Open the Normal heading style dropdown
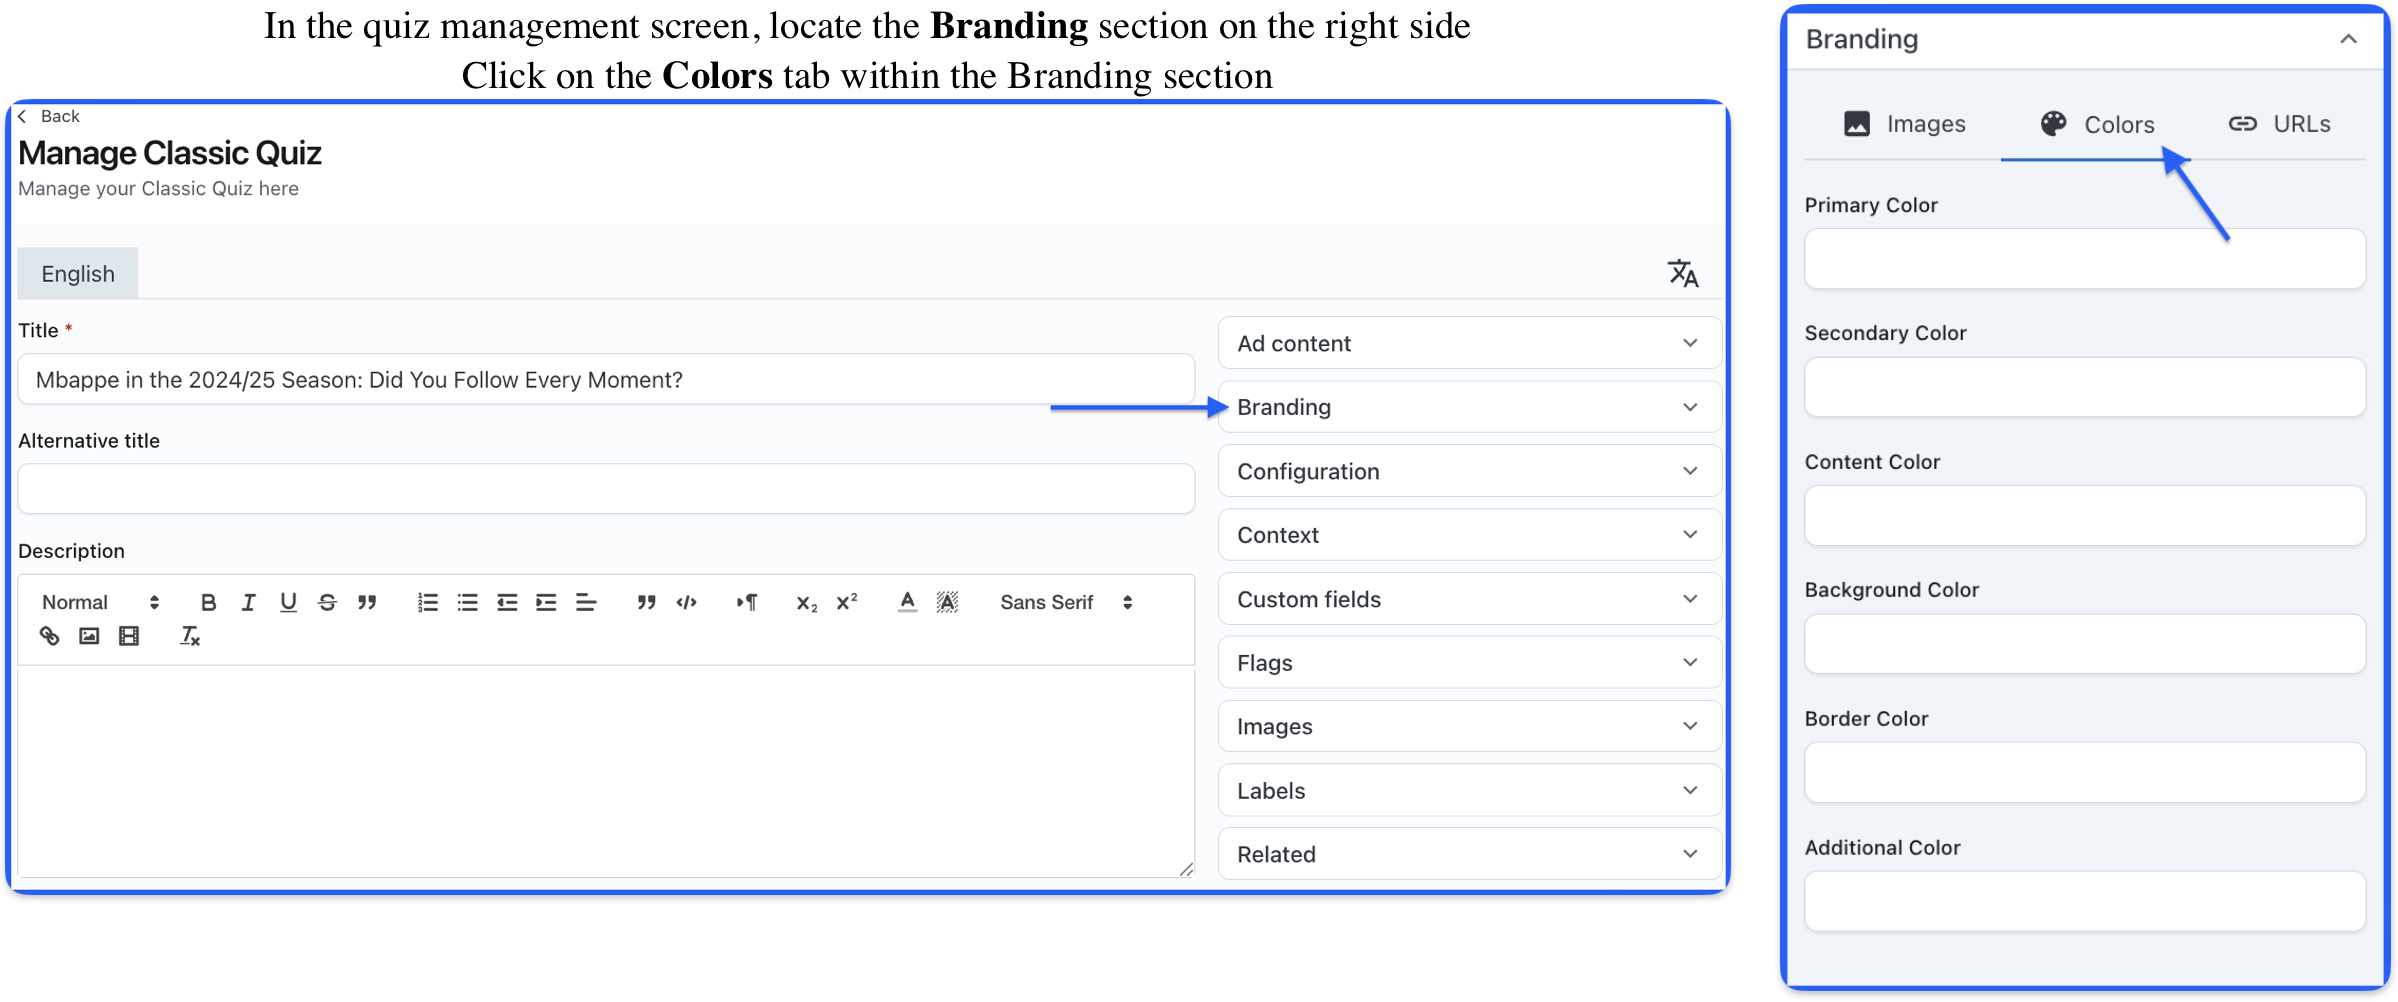The width and height of the screenshot is (2398, 1002). 99,602
